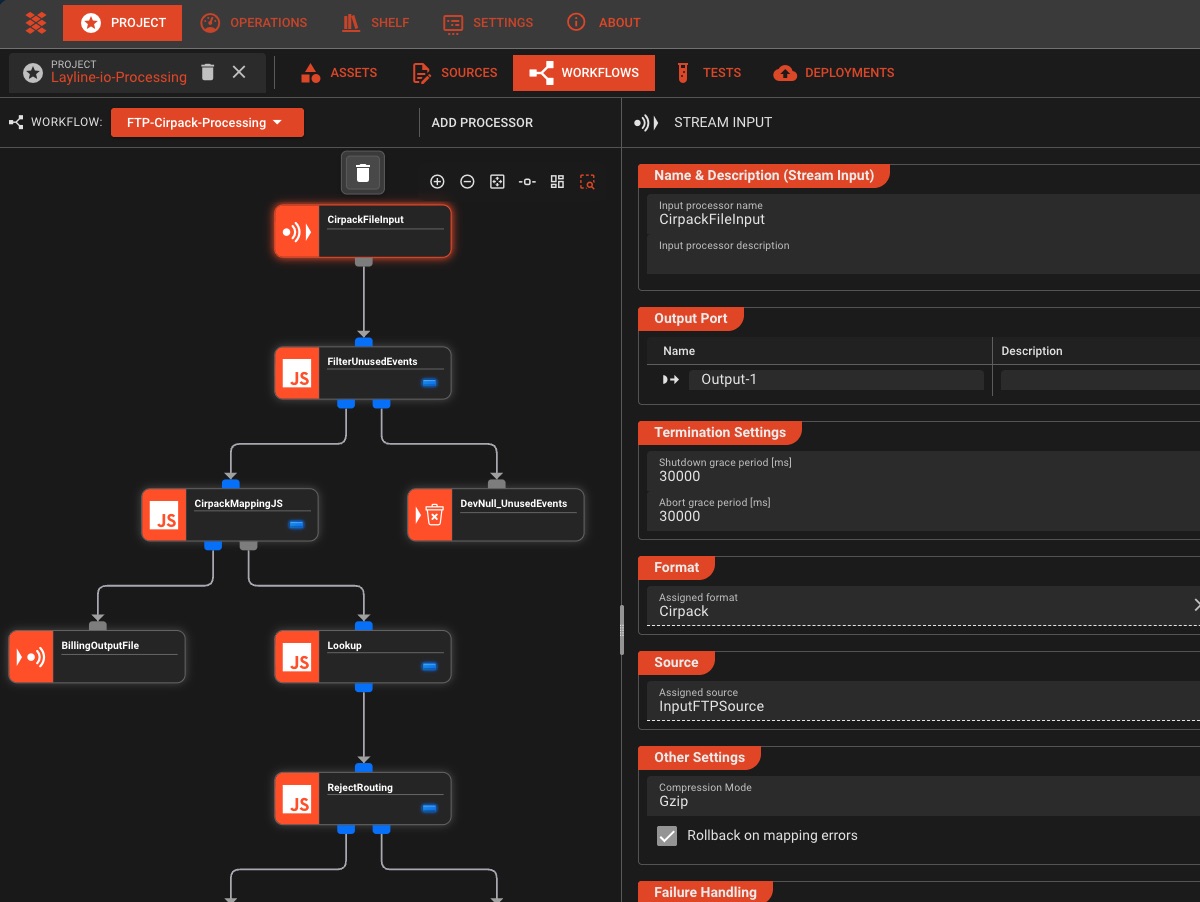
Task: Click the blue toggle on FilterUnusedEvents node
Action: pos(431,383)
